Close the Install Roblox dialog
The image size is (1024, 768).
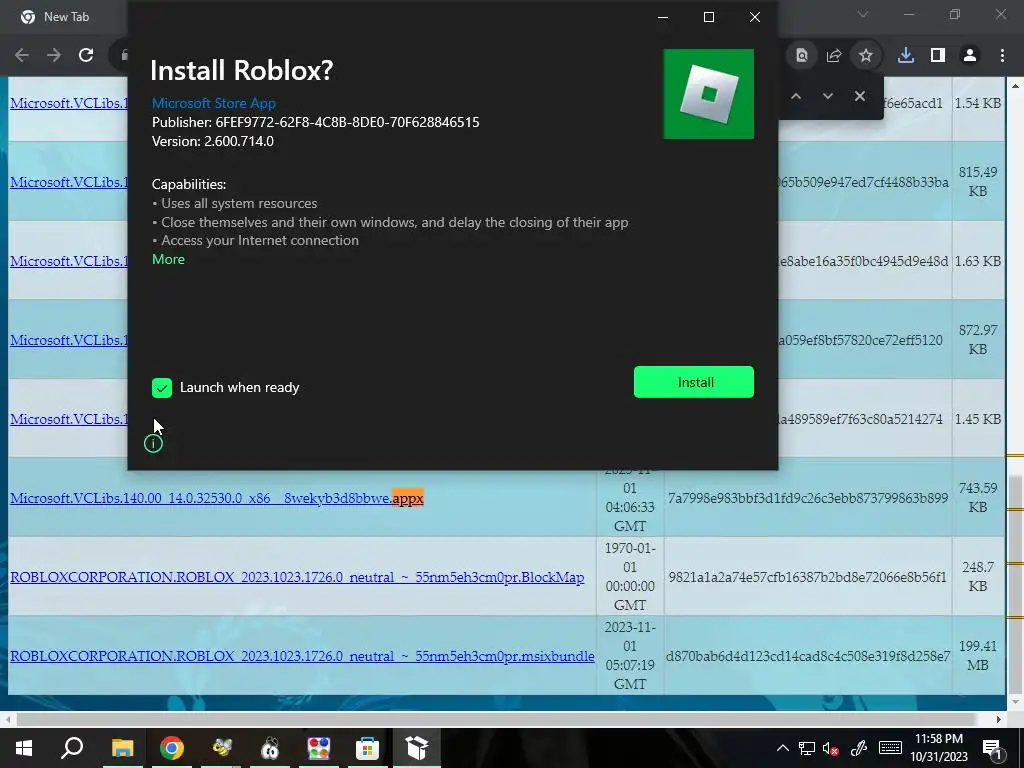pos(755,17)
